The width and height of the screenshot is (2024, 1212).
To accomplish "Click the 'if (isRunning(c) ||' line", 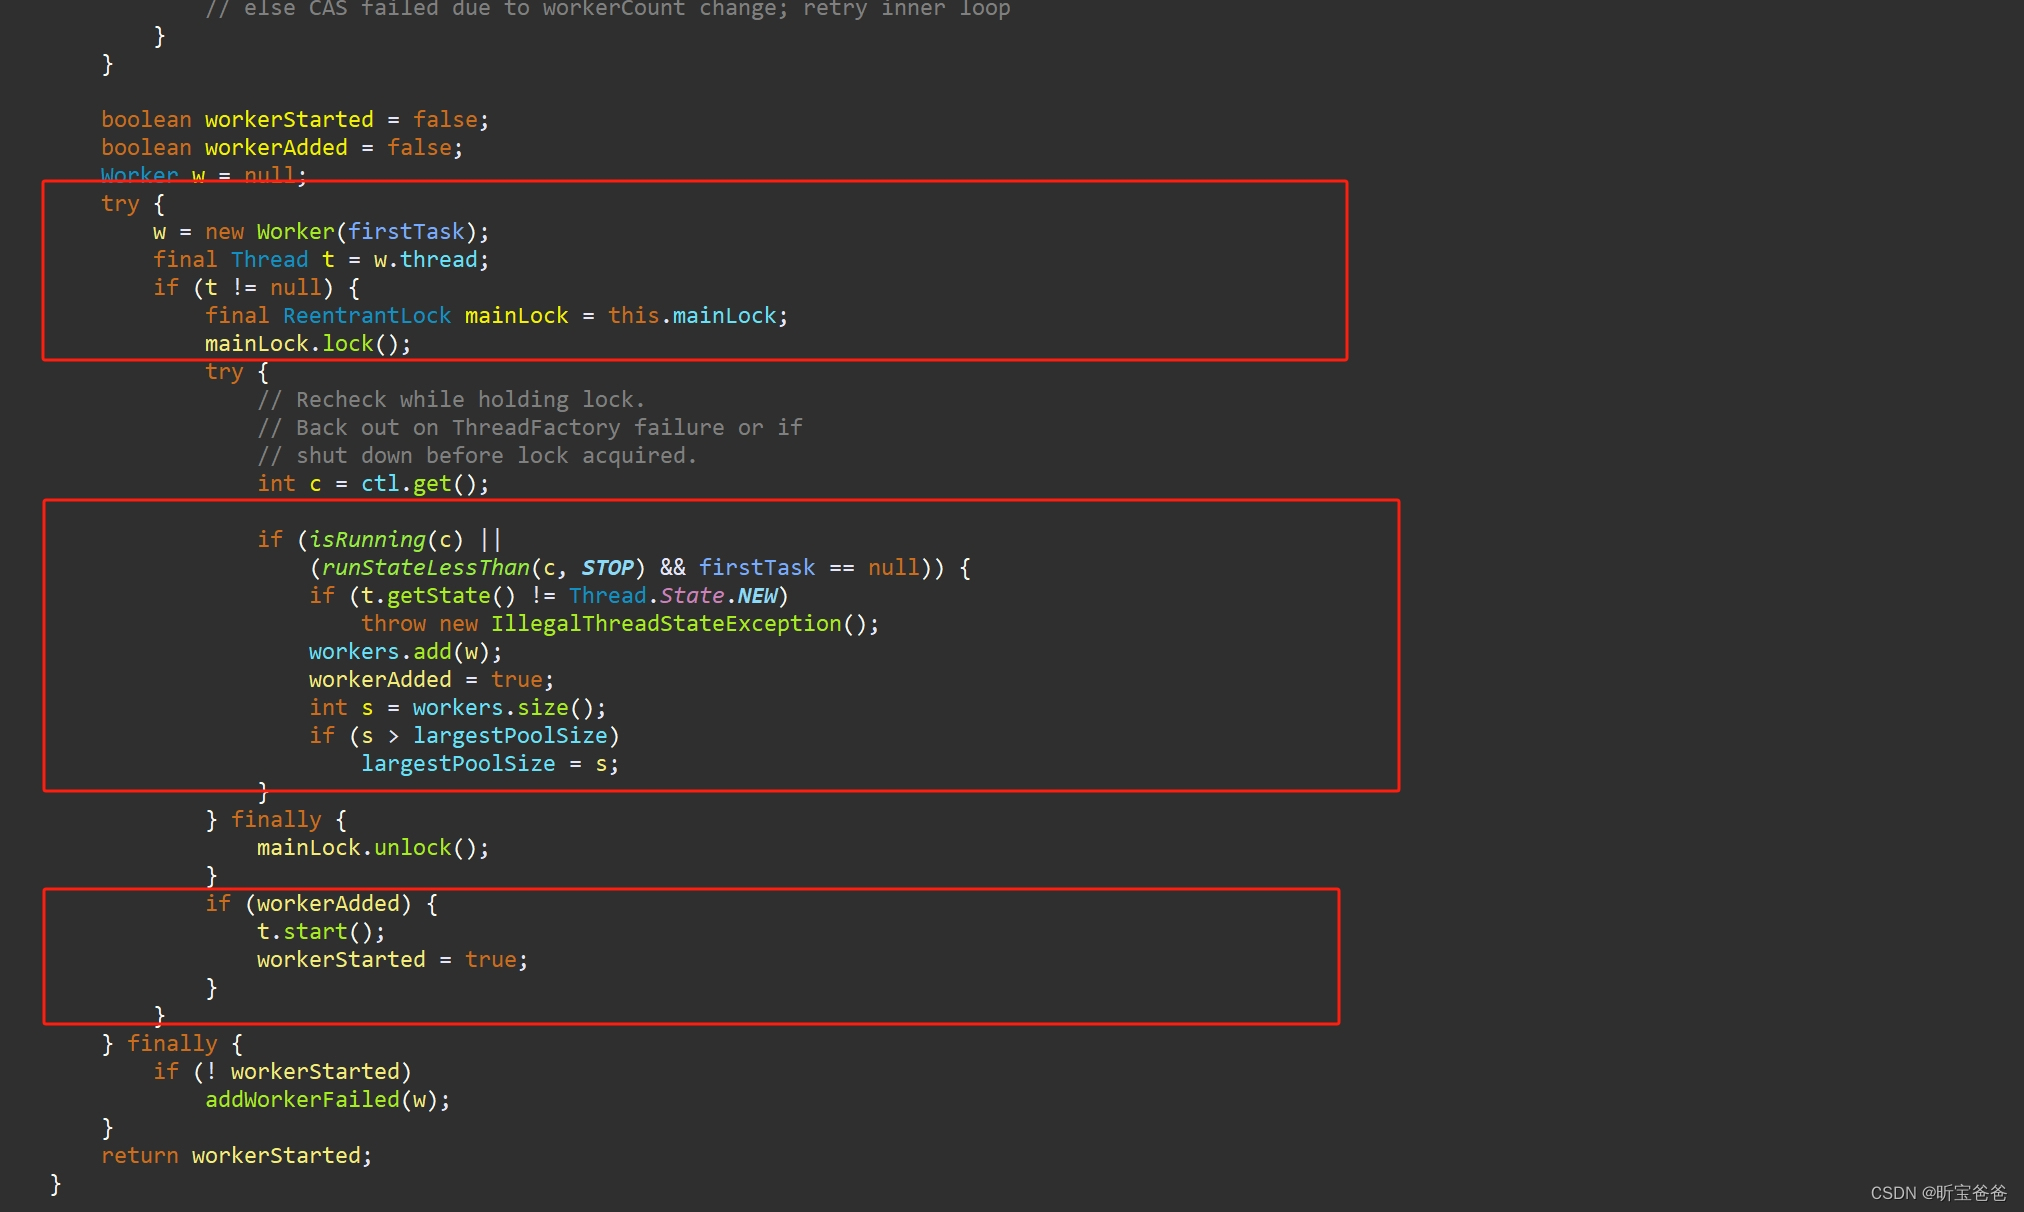I will click(379, 540).
